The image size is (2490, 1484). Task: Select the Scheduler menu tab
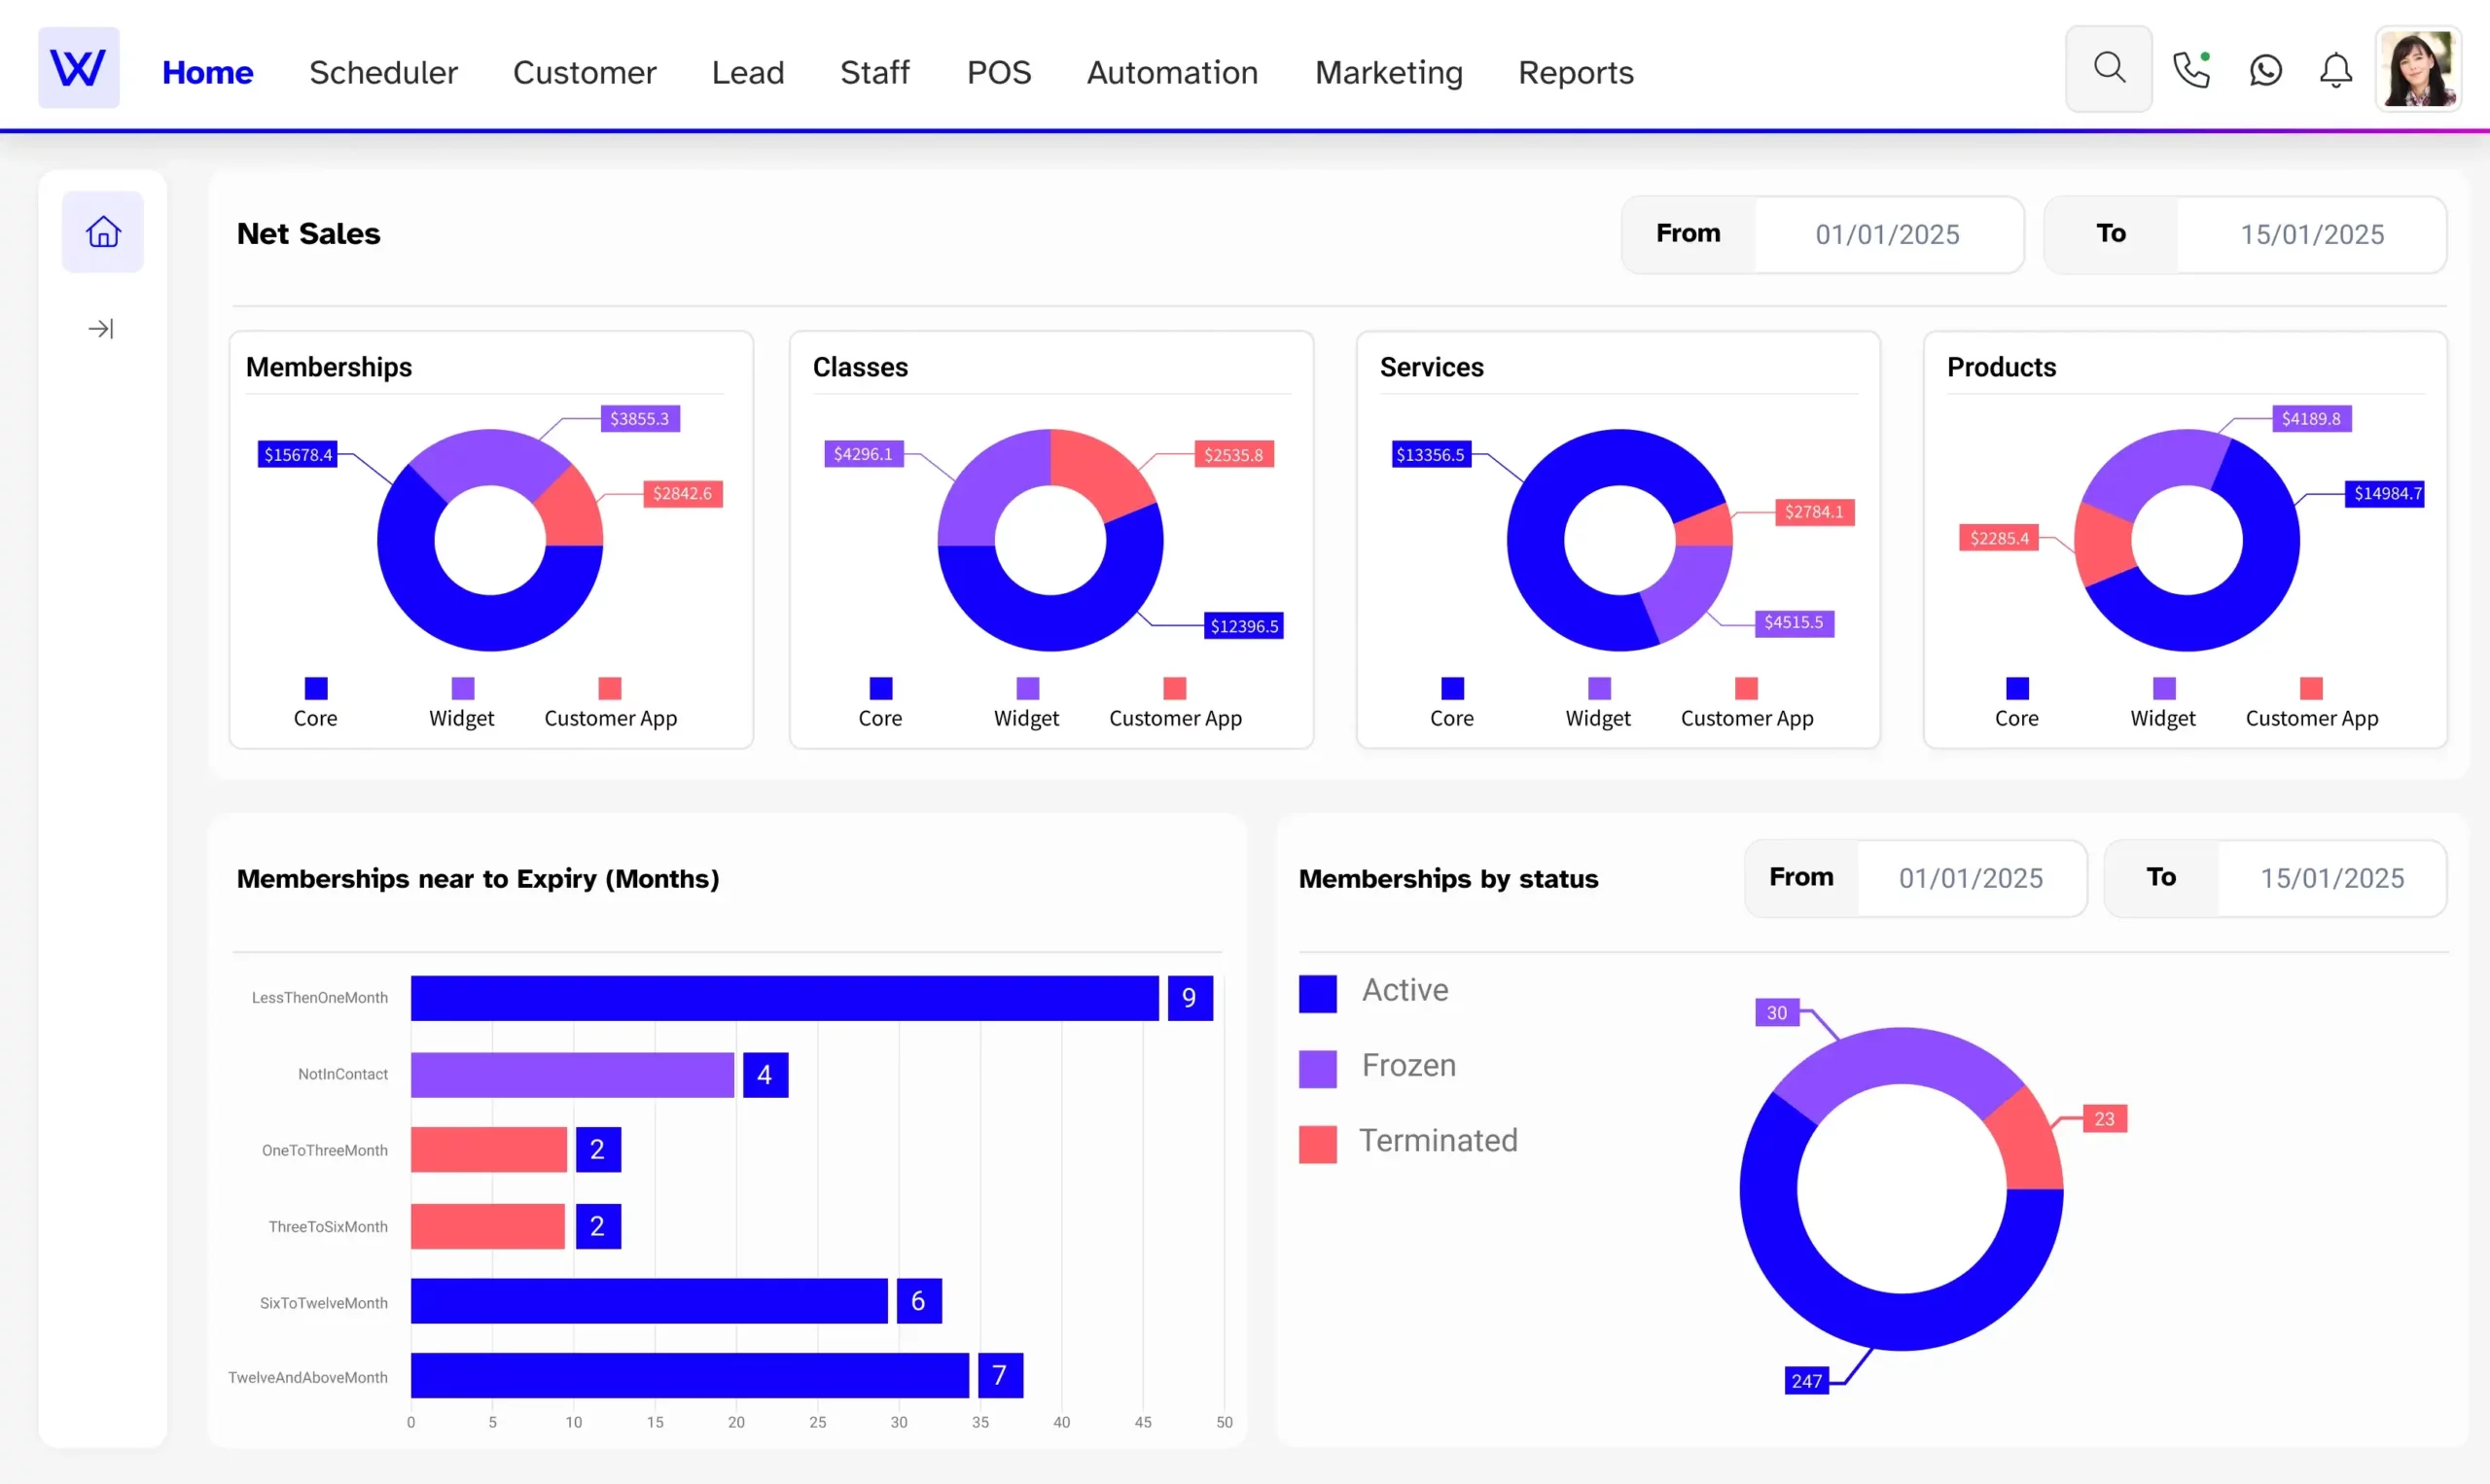click(x=383, y=71)
